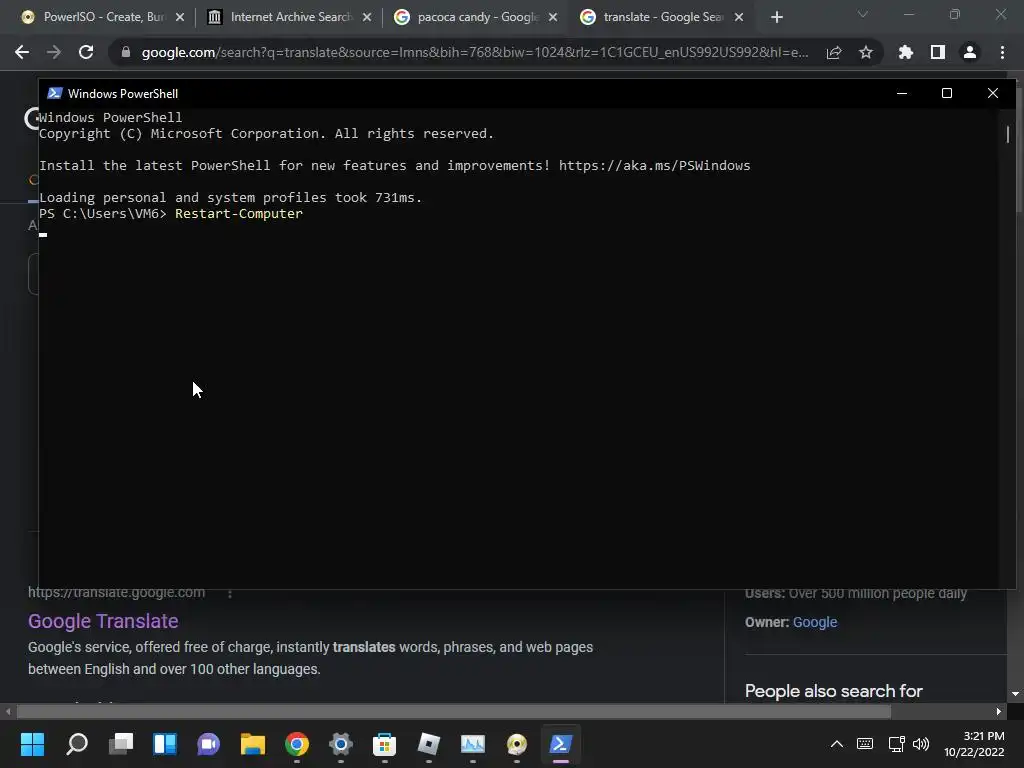Click the translate.google.com URL above result

tap(116, 592)
